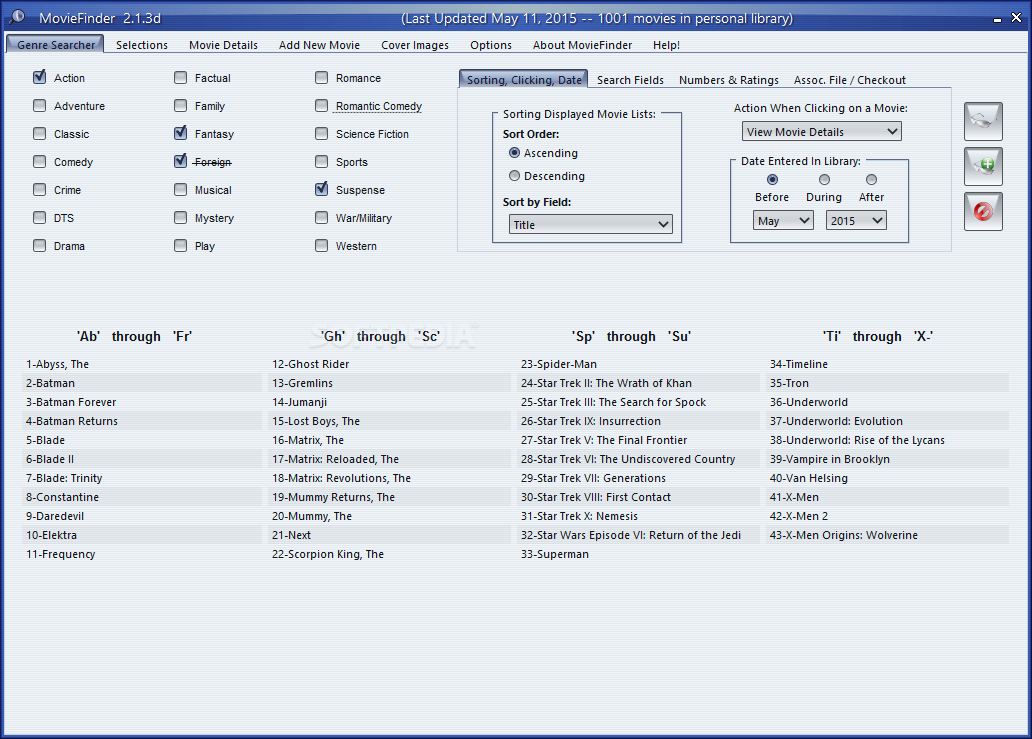Open movie '23-Spider-Man'
The width and height of the screenshot is (1032, 739).
point(558,364)
